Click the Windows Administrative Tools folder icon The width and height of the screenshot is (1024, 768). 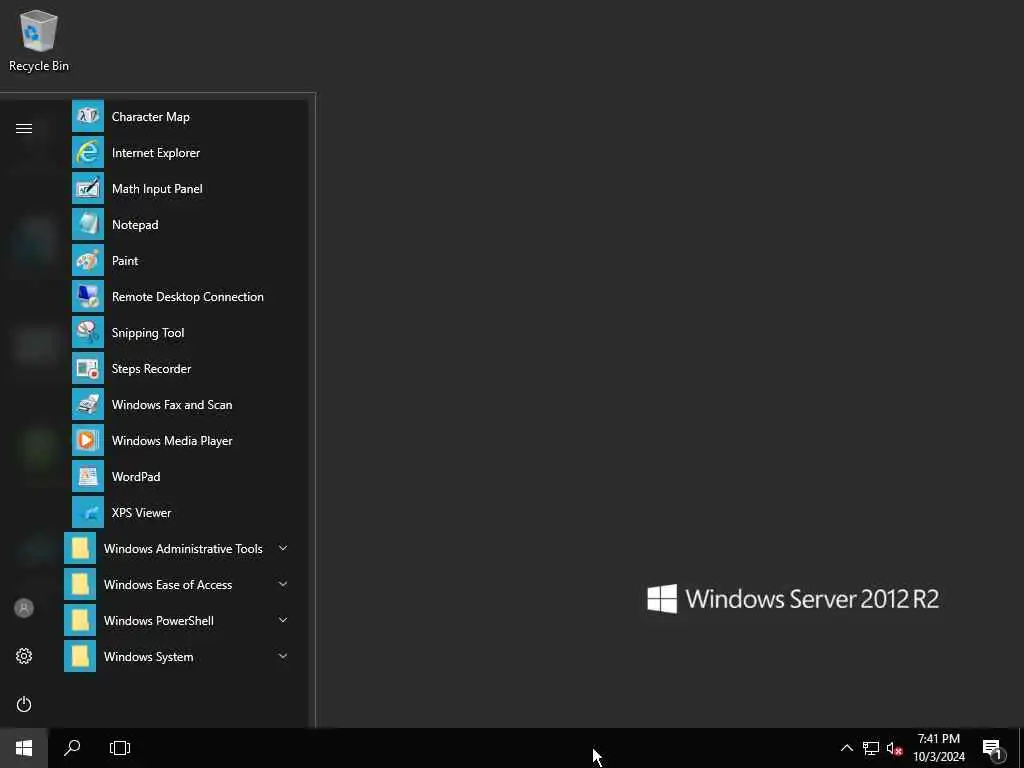coord(80,548)
